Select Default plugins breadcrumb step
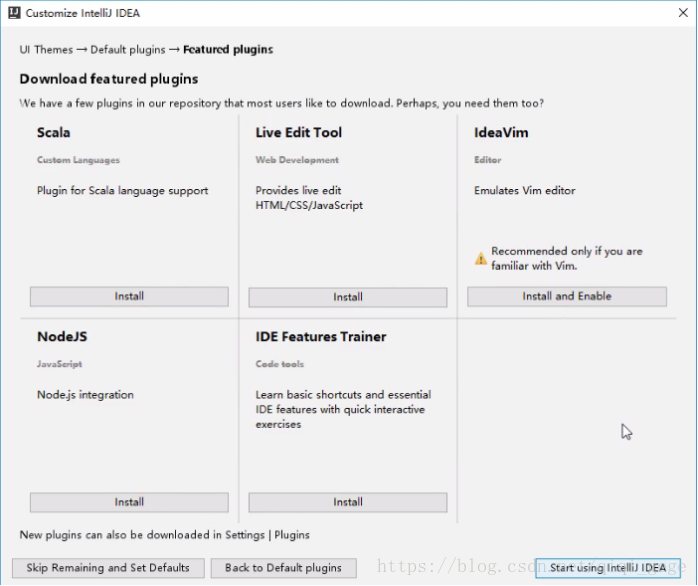Image resolution: width=698 pixels, height=586 pixels. pyautogui.click(x=128, y=49)
